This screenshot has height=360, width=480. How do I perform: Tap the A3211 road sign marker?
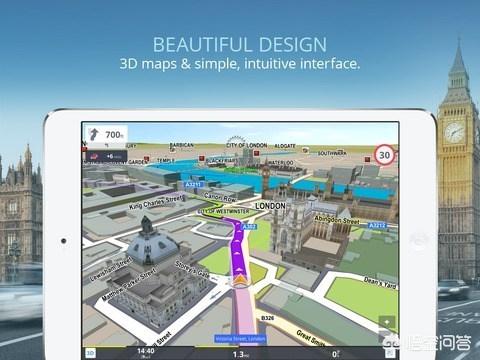coord(193,184)
